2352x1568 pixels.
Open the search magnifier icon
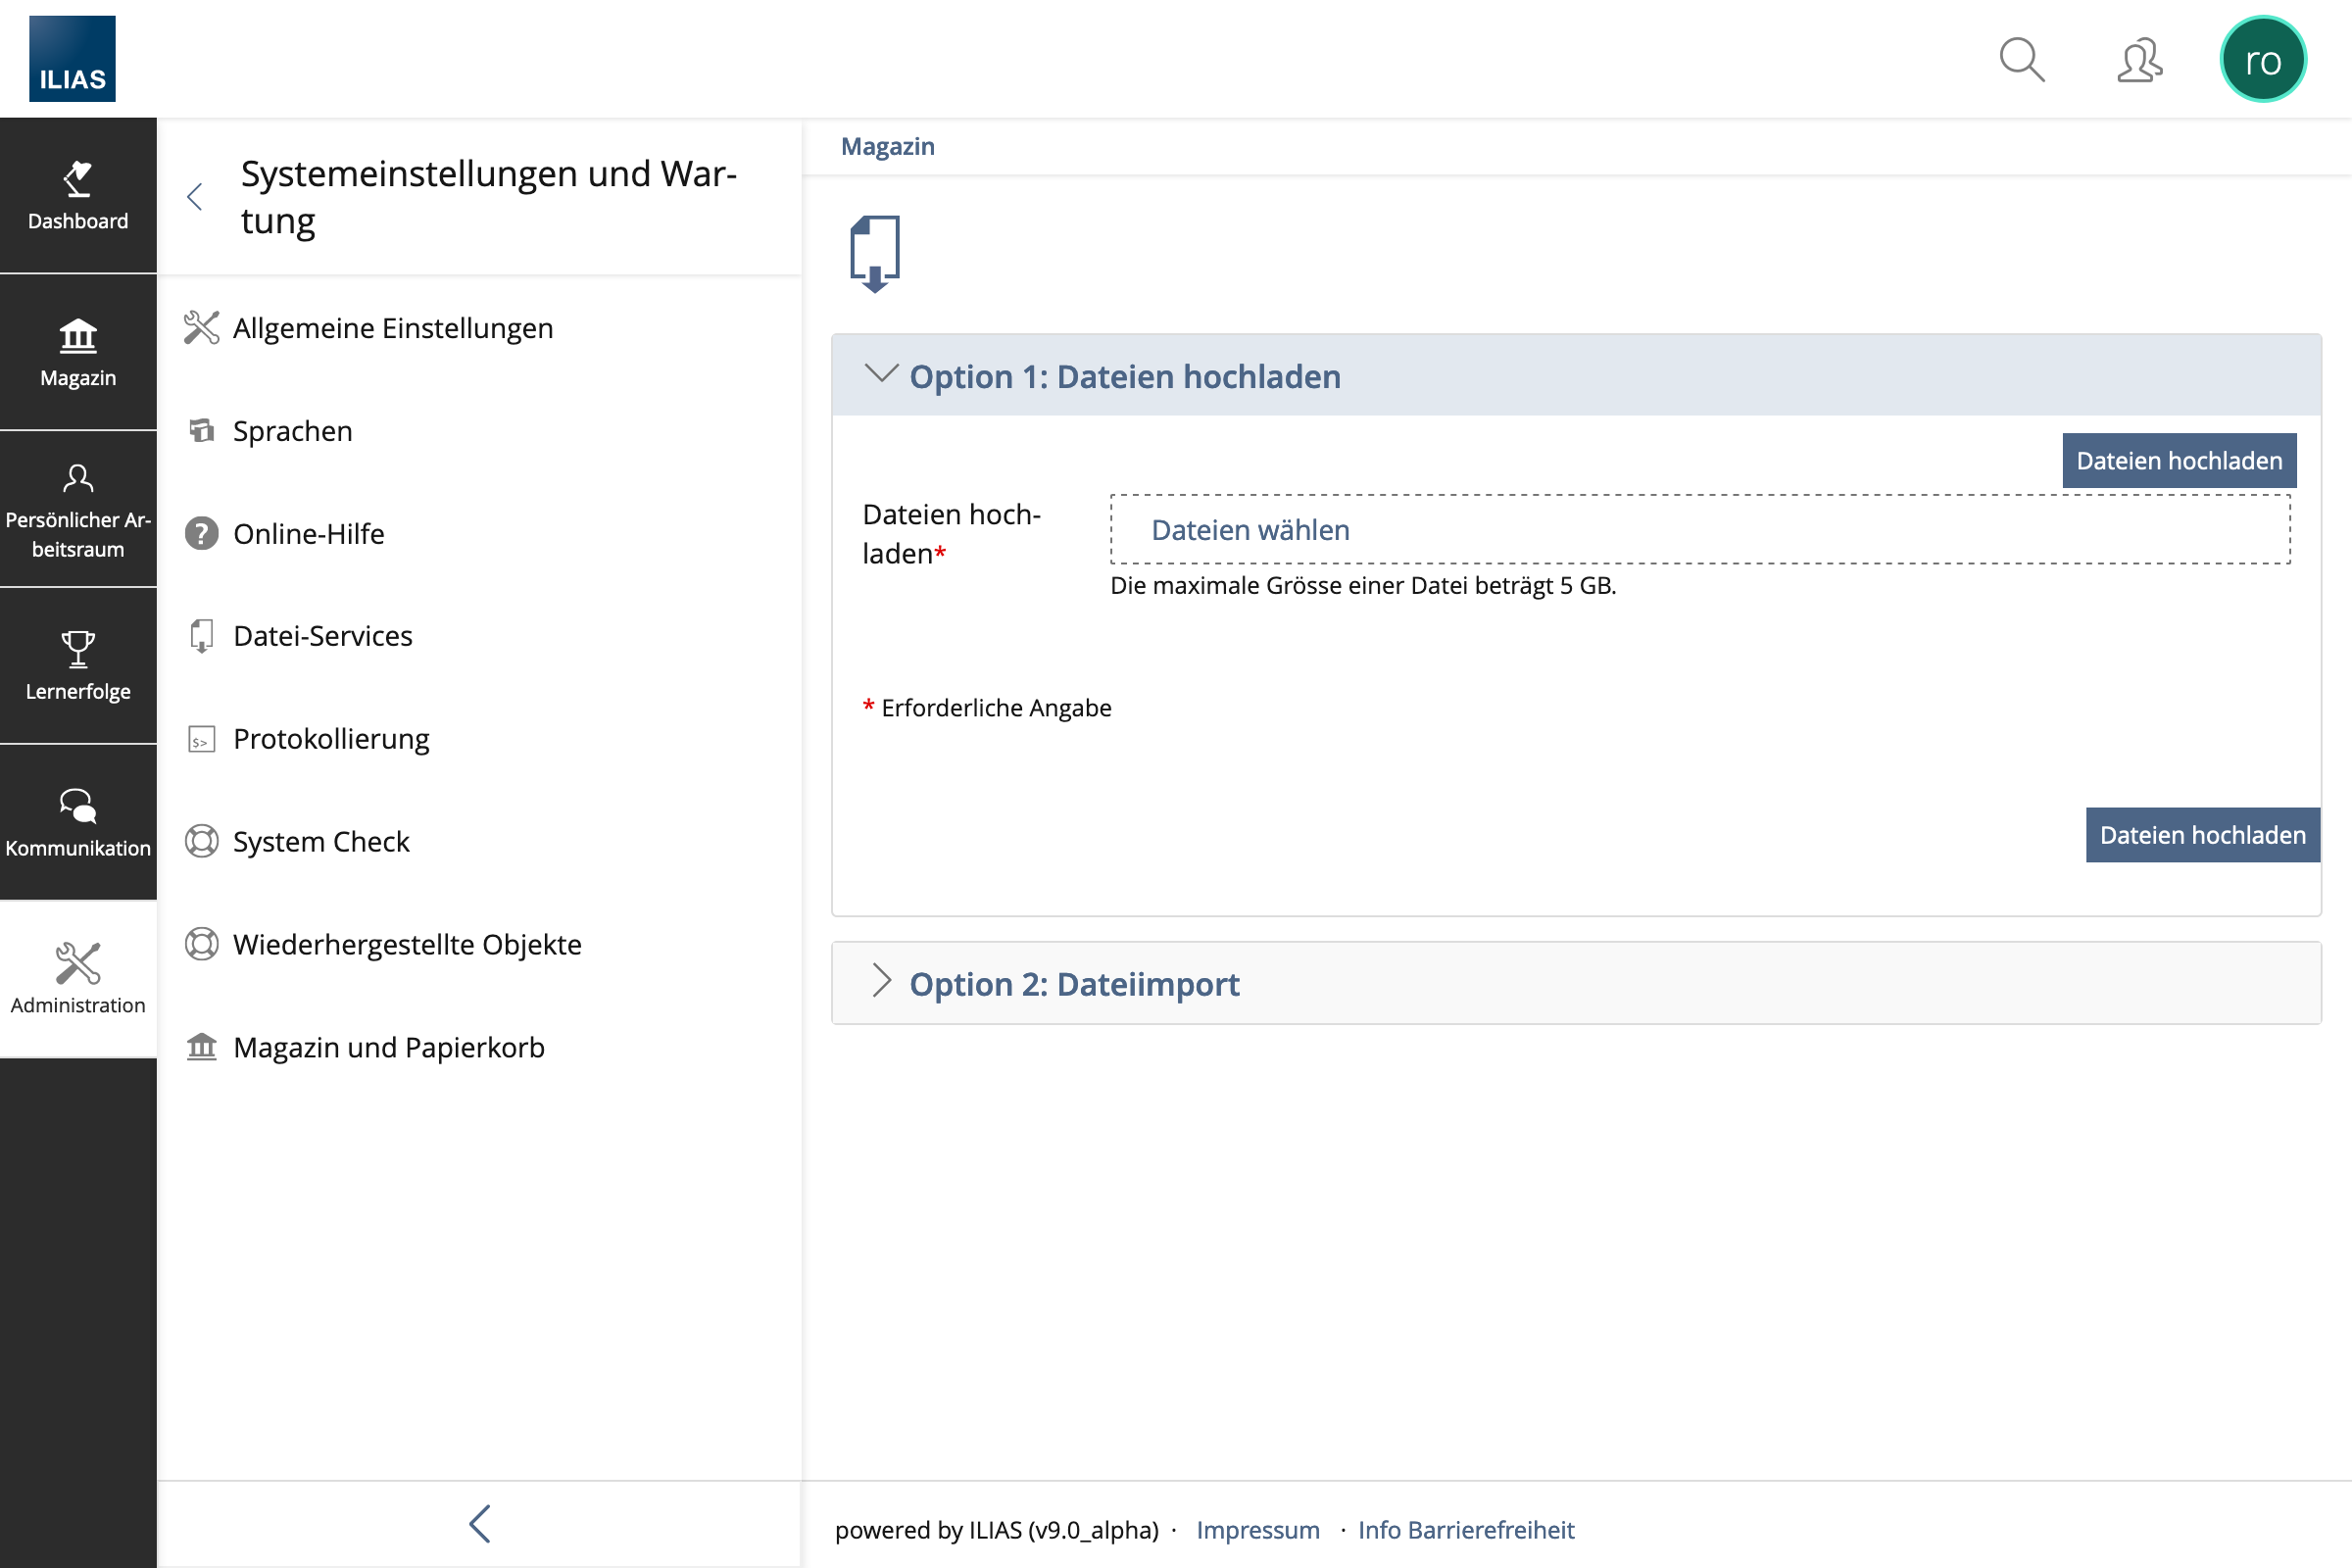pyautogui.click(x=2021, y=60)
